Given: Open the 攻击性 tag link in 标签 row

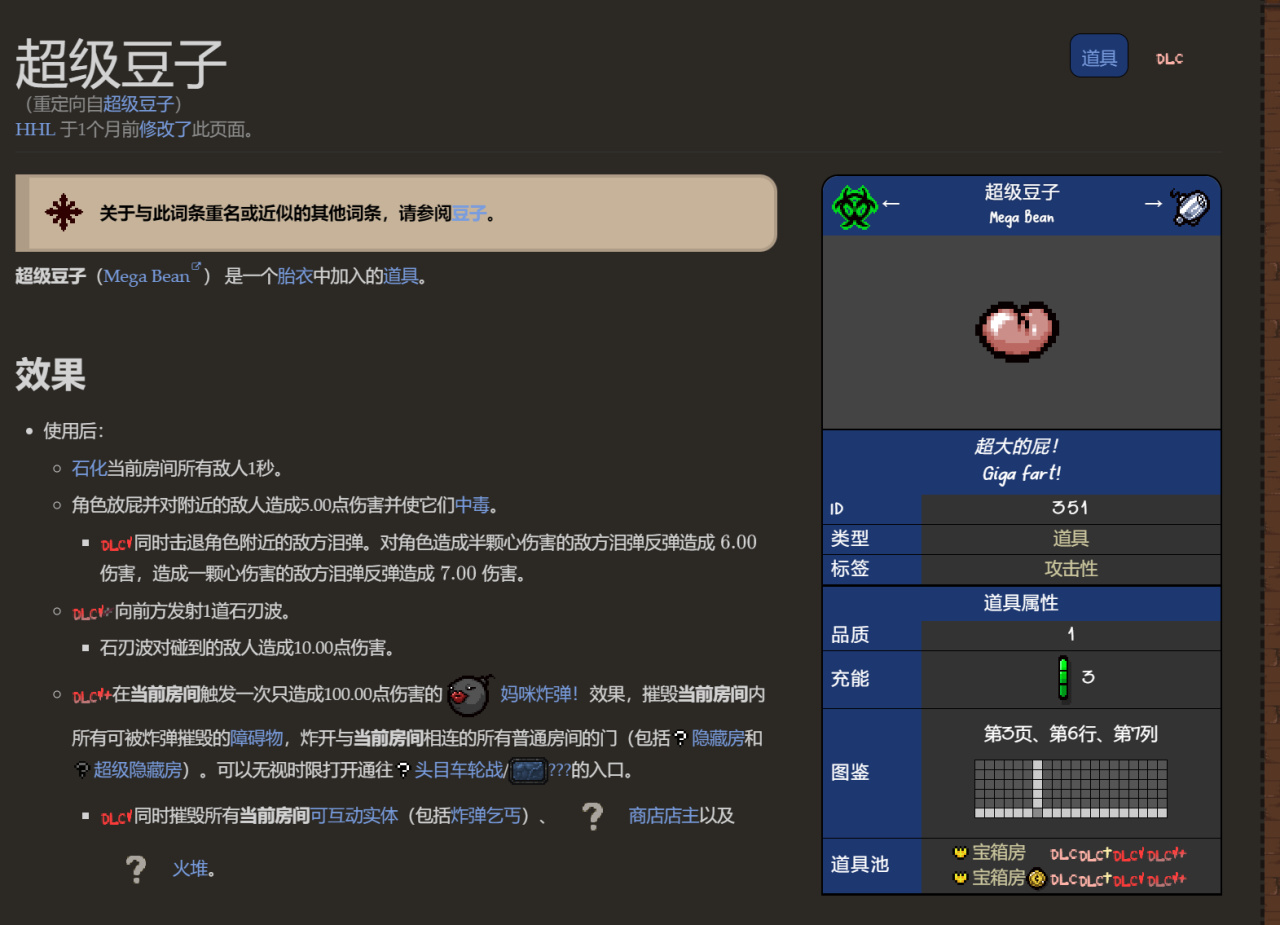Looking at the screenshot, I should 1071,569.
